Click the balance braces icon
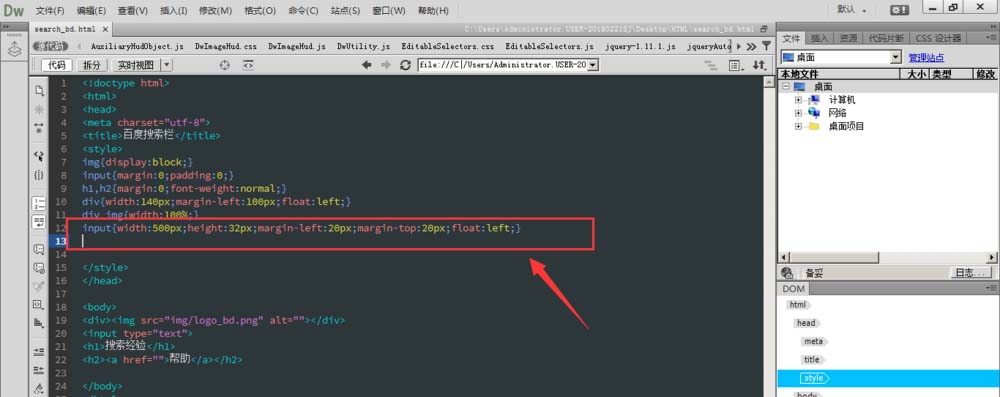 tap(39, 175)
